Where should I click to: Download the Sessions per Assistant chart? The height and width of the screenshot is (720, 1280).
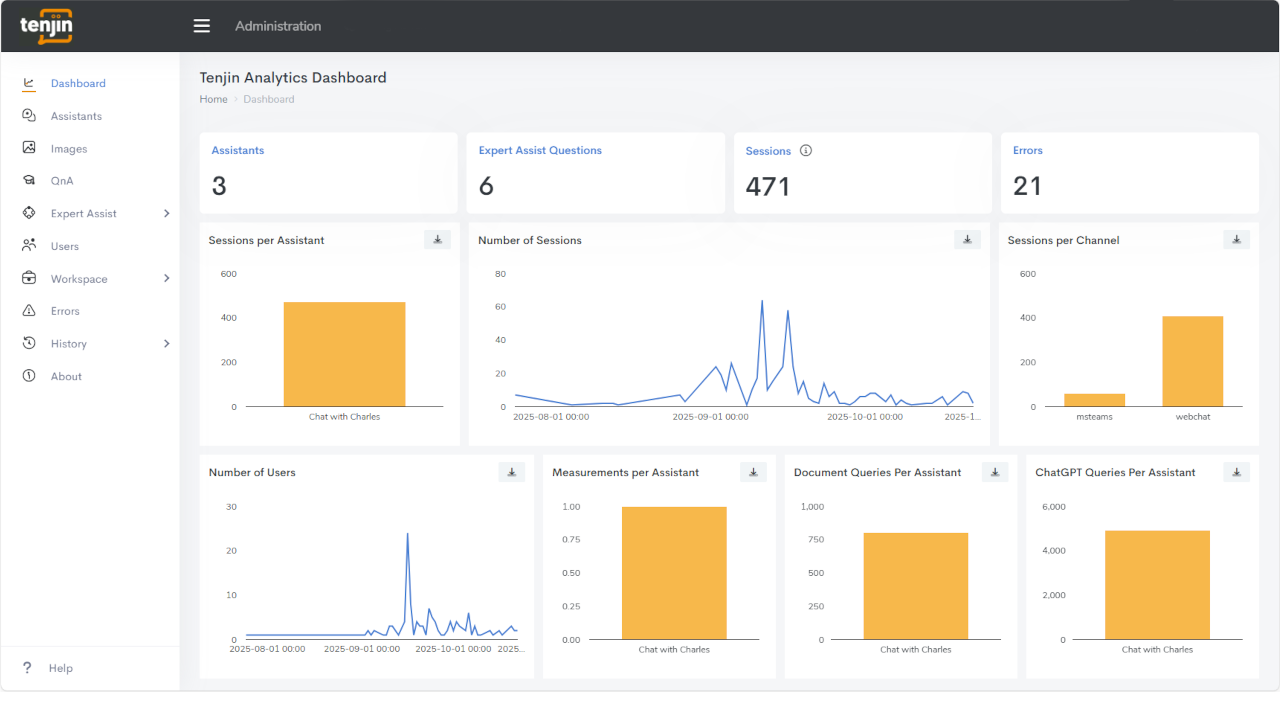tap(437, 240)
